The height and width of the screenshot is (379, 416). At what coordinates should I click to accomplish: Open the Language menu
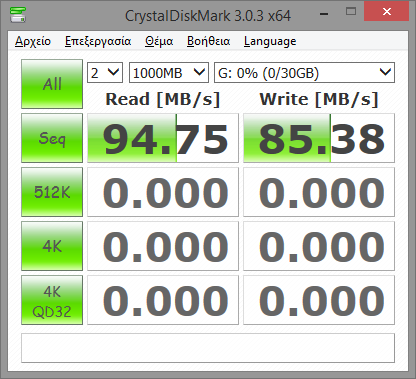[x=270, y=41]
